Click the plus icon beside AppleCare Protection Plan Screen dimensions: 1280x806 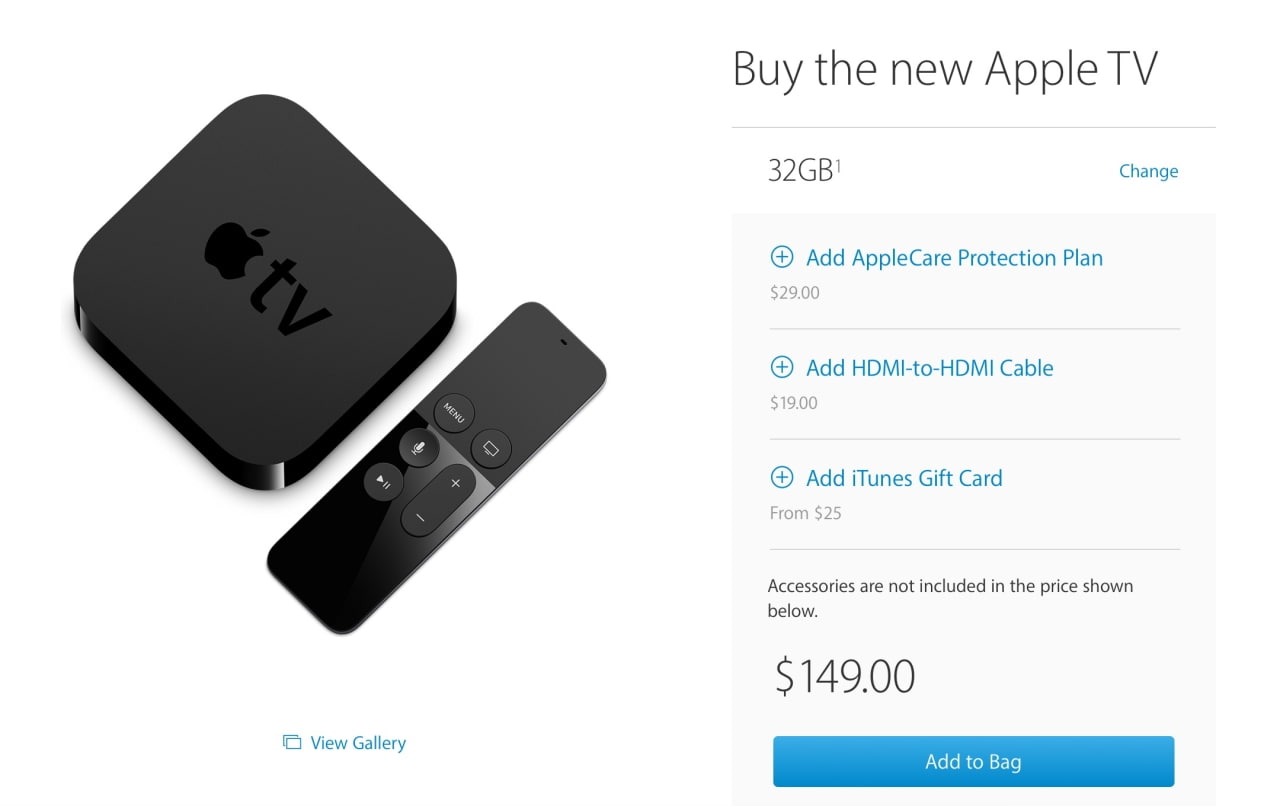(x=781, y=257)
